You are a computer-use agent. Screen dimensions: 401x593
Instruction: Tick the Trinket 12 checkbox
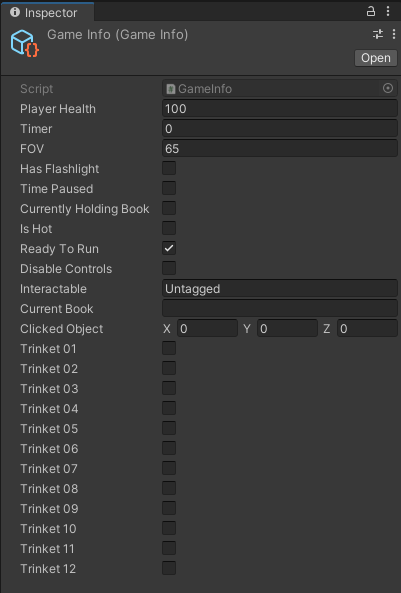pos(169,568)
